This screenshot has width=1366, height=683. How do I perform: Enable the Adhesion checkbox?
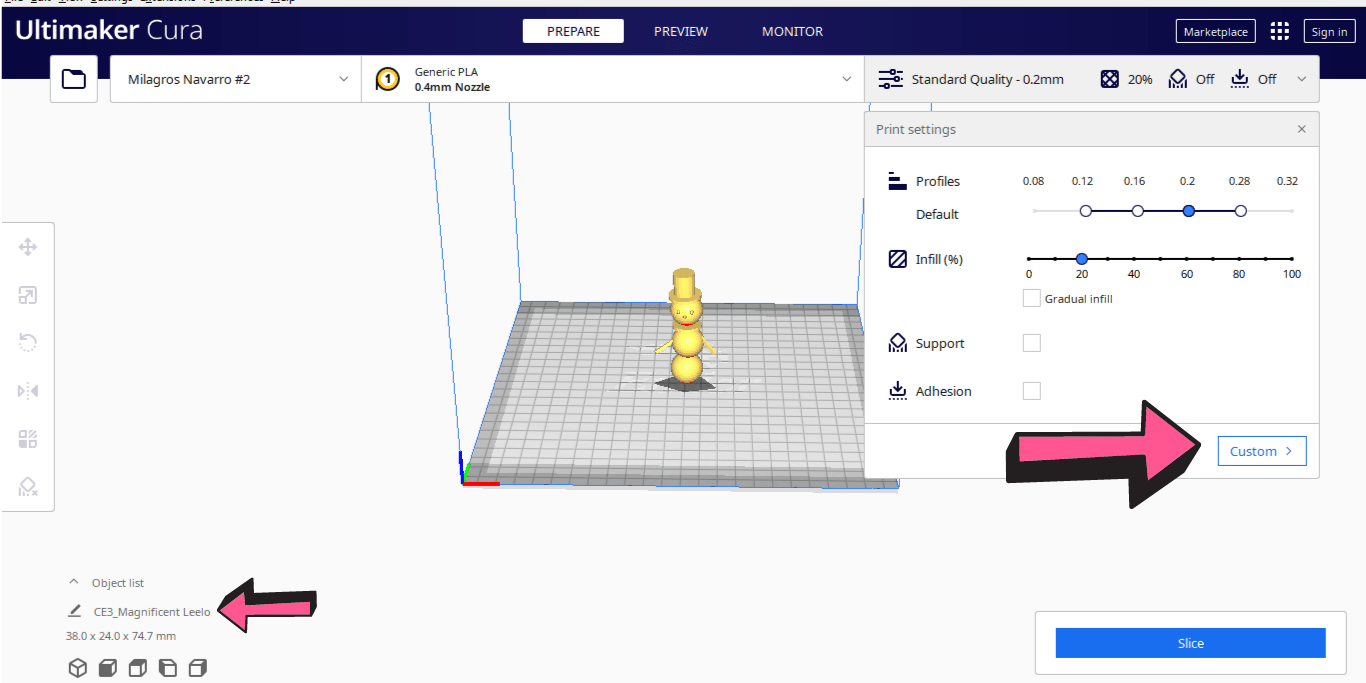[x=1031, y=391]
